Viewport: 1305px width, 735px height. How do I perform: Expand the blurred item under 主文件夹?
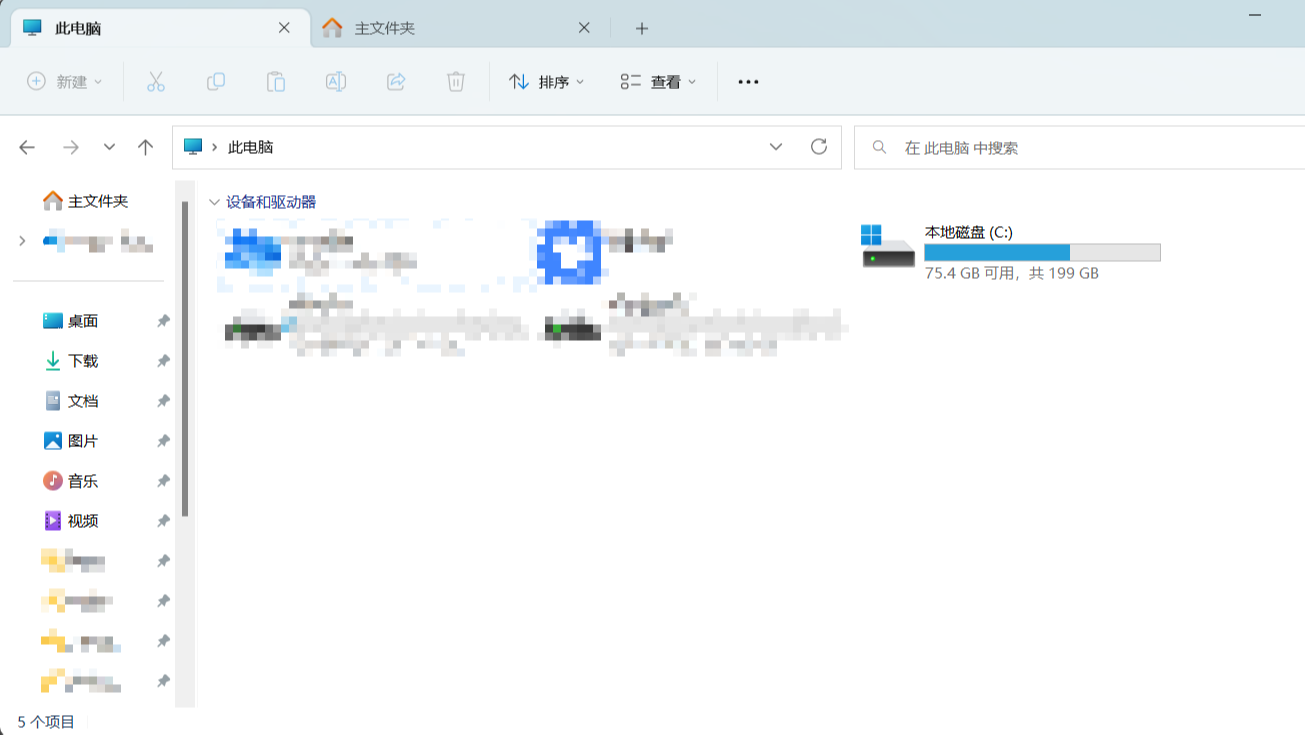(22, 241)
